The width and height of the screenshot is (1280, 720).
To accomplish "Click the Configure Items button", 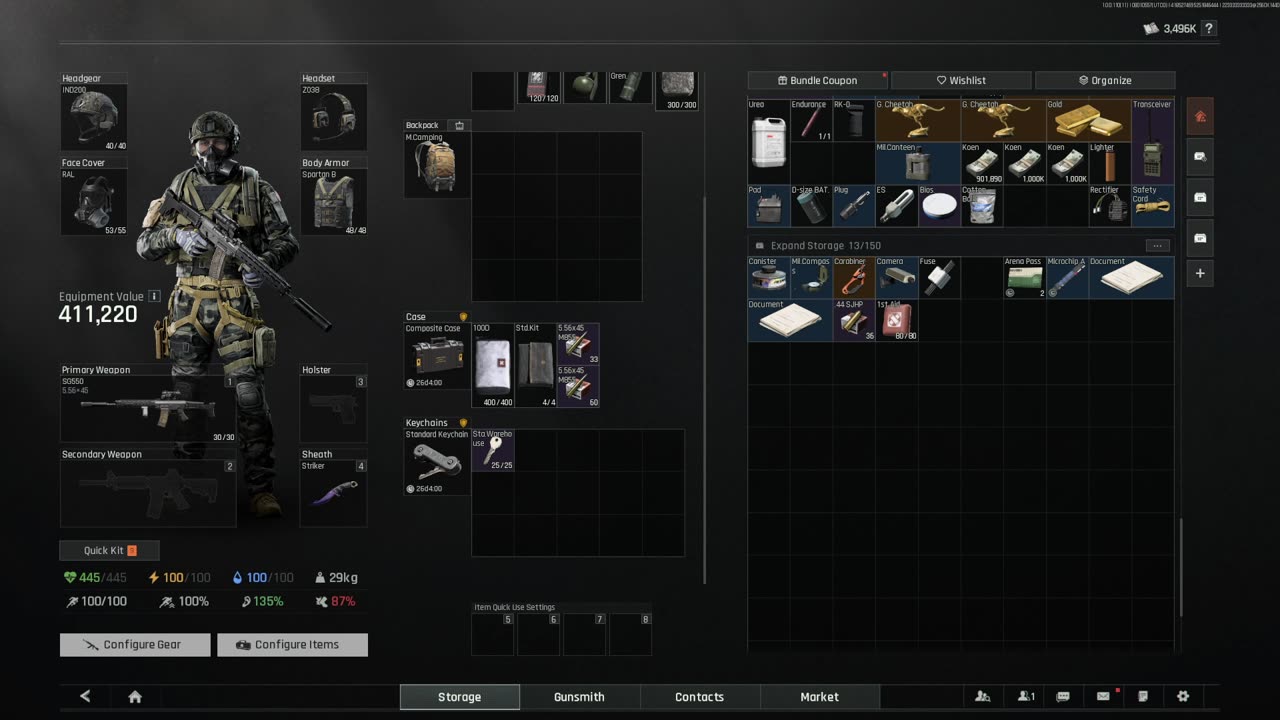I will (x=293, y=645).
